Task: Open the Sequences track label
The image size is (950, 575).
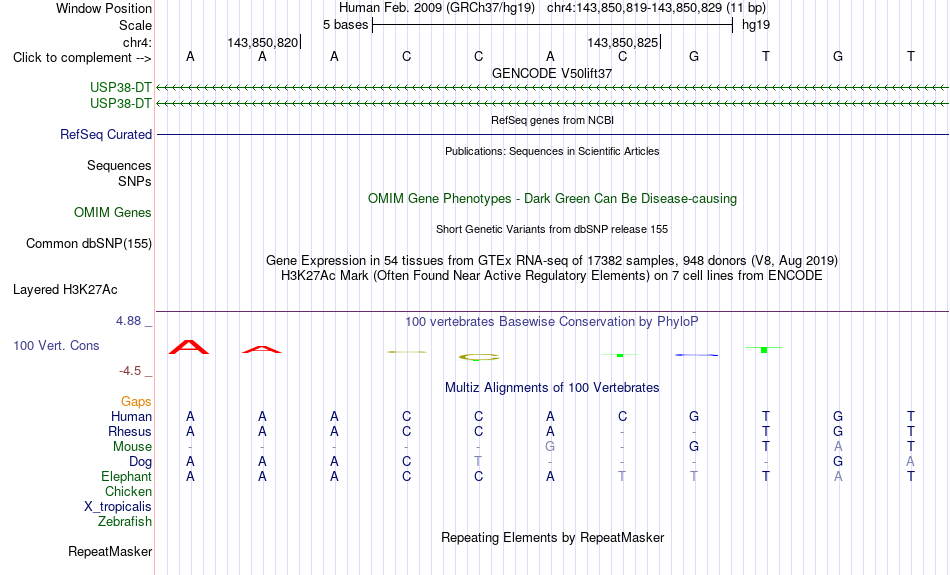Action: click(119, 165)
